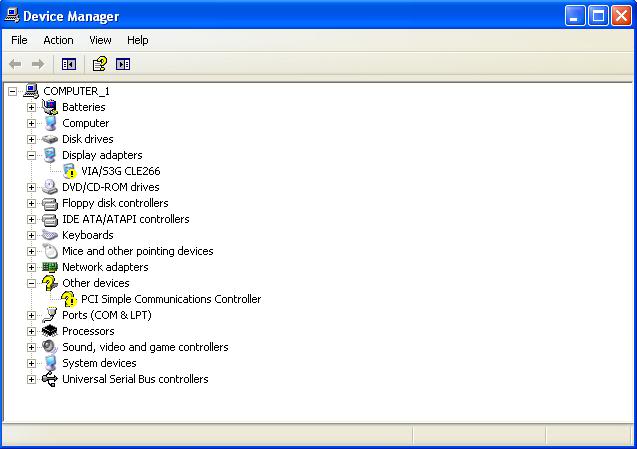
Task: Expand the IDE ATA/ATAPI controllers node
Action: click(x=31, y=219)
